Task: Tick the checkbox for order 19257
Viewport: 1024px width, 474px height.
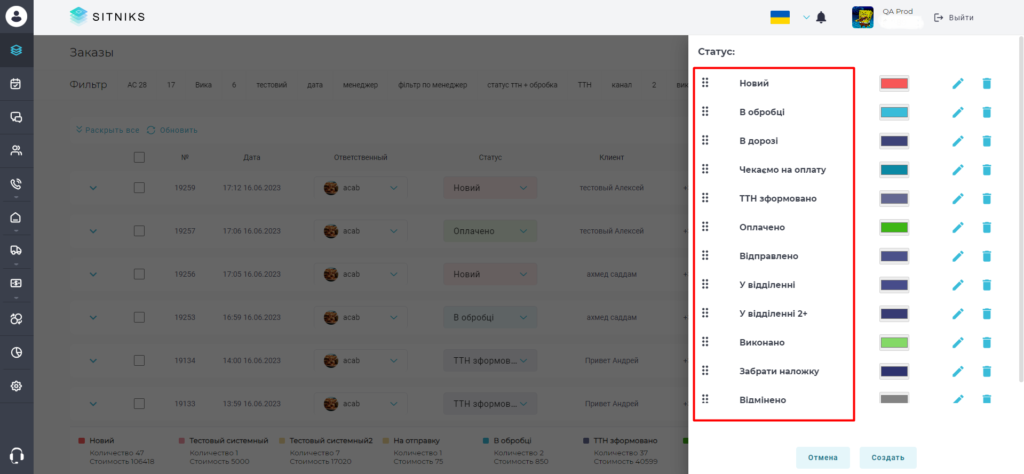Action: click(139, 230)
